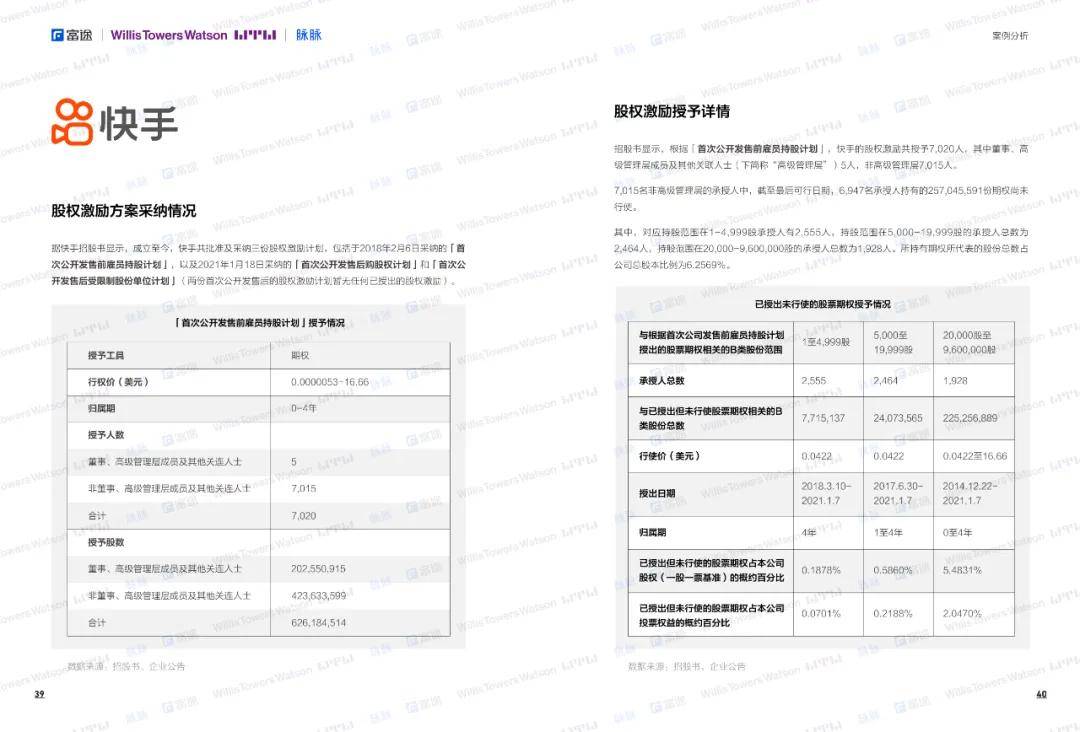This screenshot has width=1080, height=732.
Task: Click the Futu (富途) logo in the header
Action: click(72, 34)
